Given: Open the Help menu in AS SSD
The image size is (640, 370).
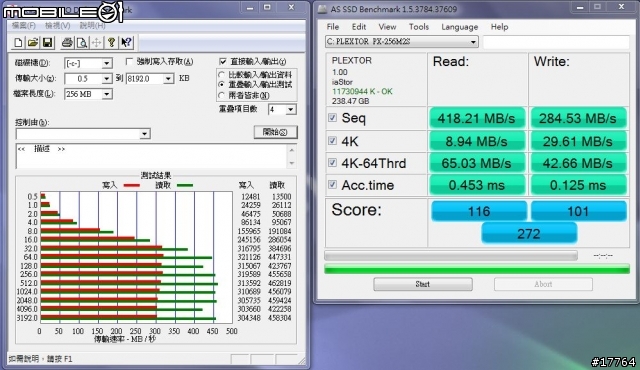Looking at the screenshot, I should [x=499, y=27].
